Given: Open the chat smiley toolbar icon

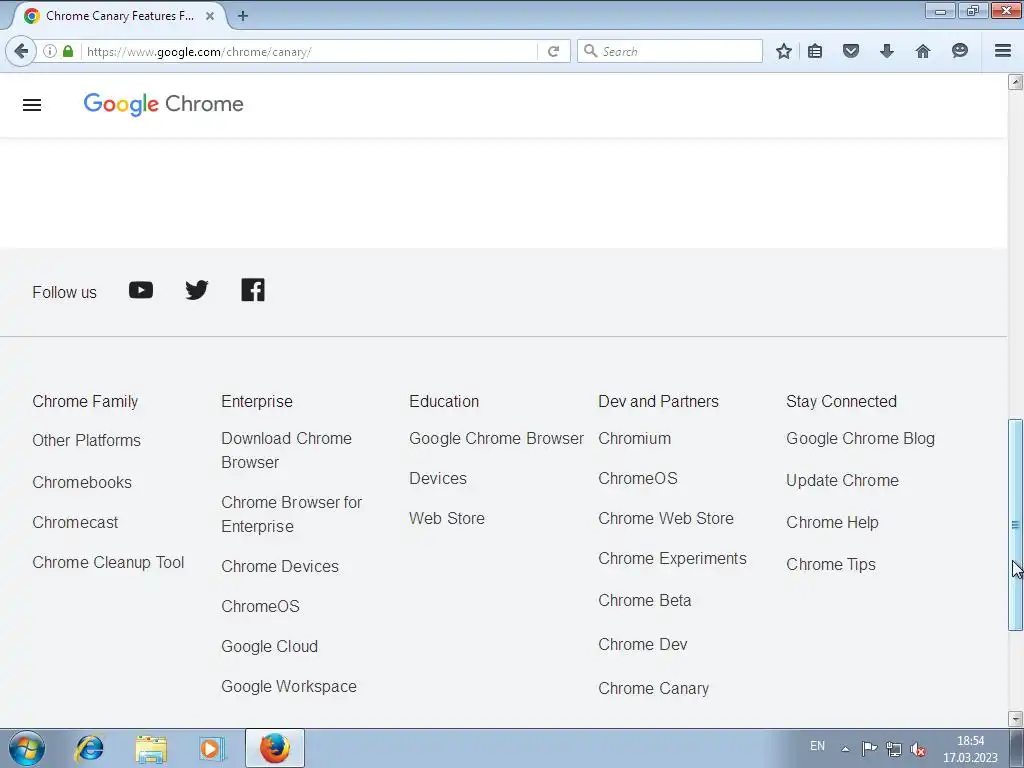Looking at the screenshot, I should tap(959, 51).
